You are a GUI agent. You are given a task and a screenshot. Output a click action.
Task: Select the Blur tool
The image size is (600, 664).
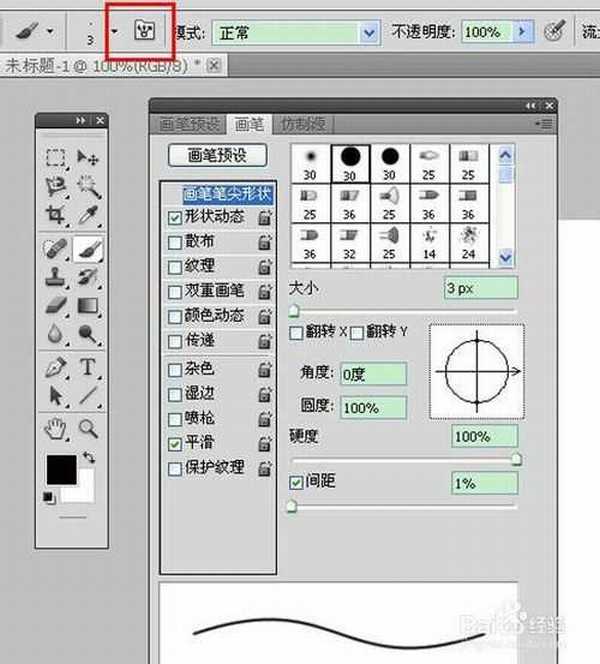point(55,334)
